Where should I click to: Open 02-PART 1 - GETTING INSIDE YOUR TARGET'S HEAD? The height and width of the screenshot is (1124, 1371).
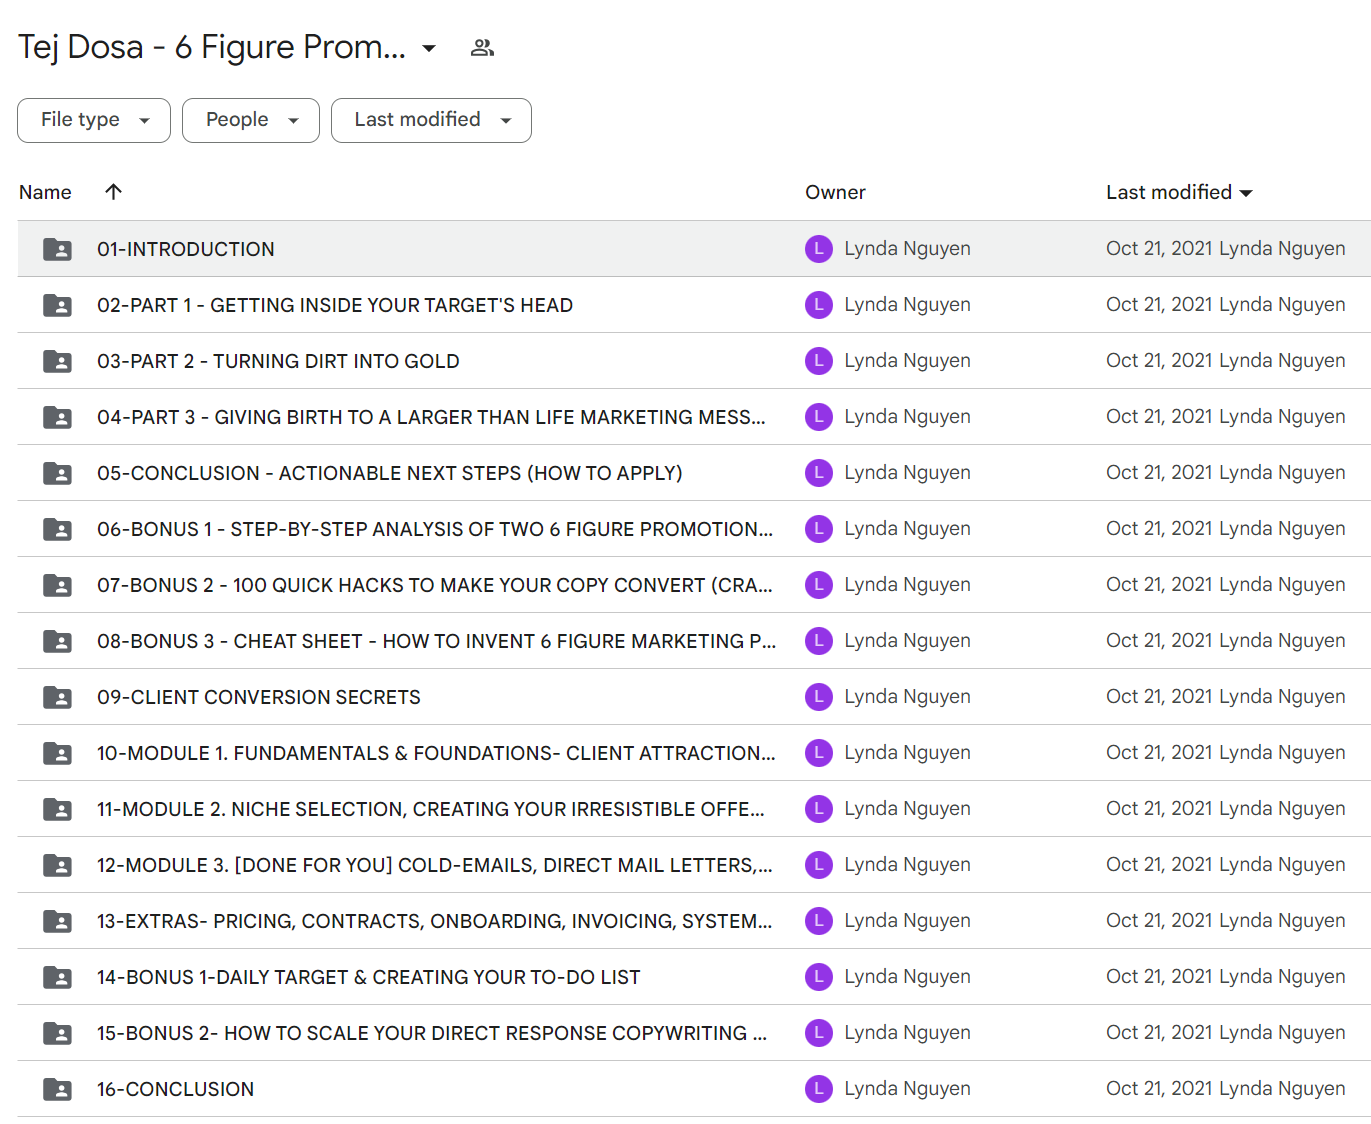coord(335,305)
